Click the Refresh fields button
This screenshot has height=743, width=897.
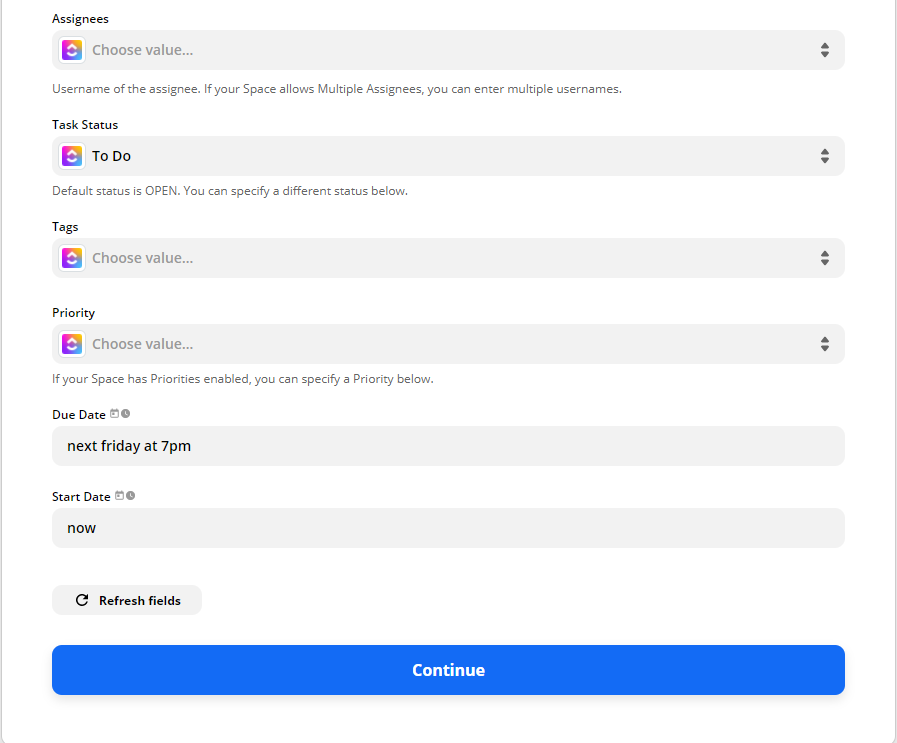(x=127, y=600)
